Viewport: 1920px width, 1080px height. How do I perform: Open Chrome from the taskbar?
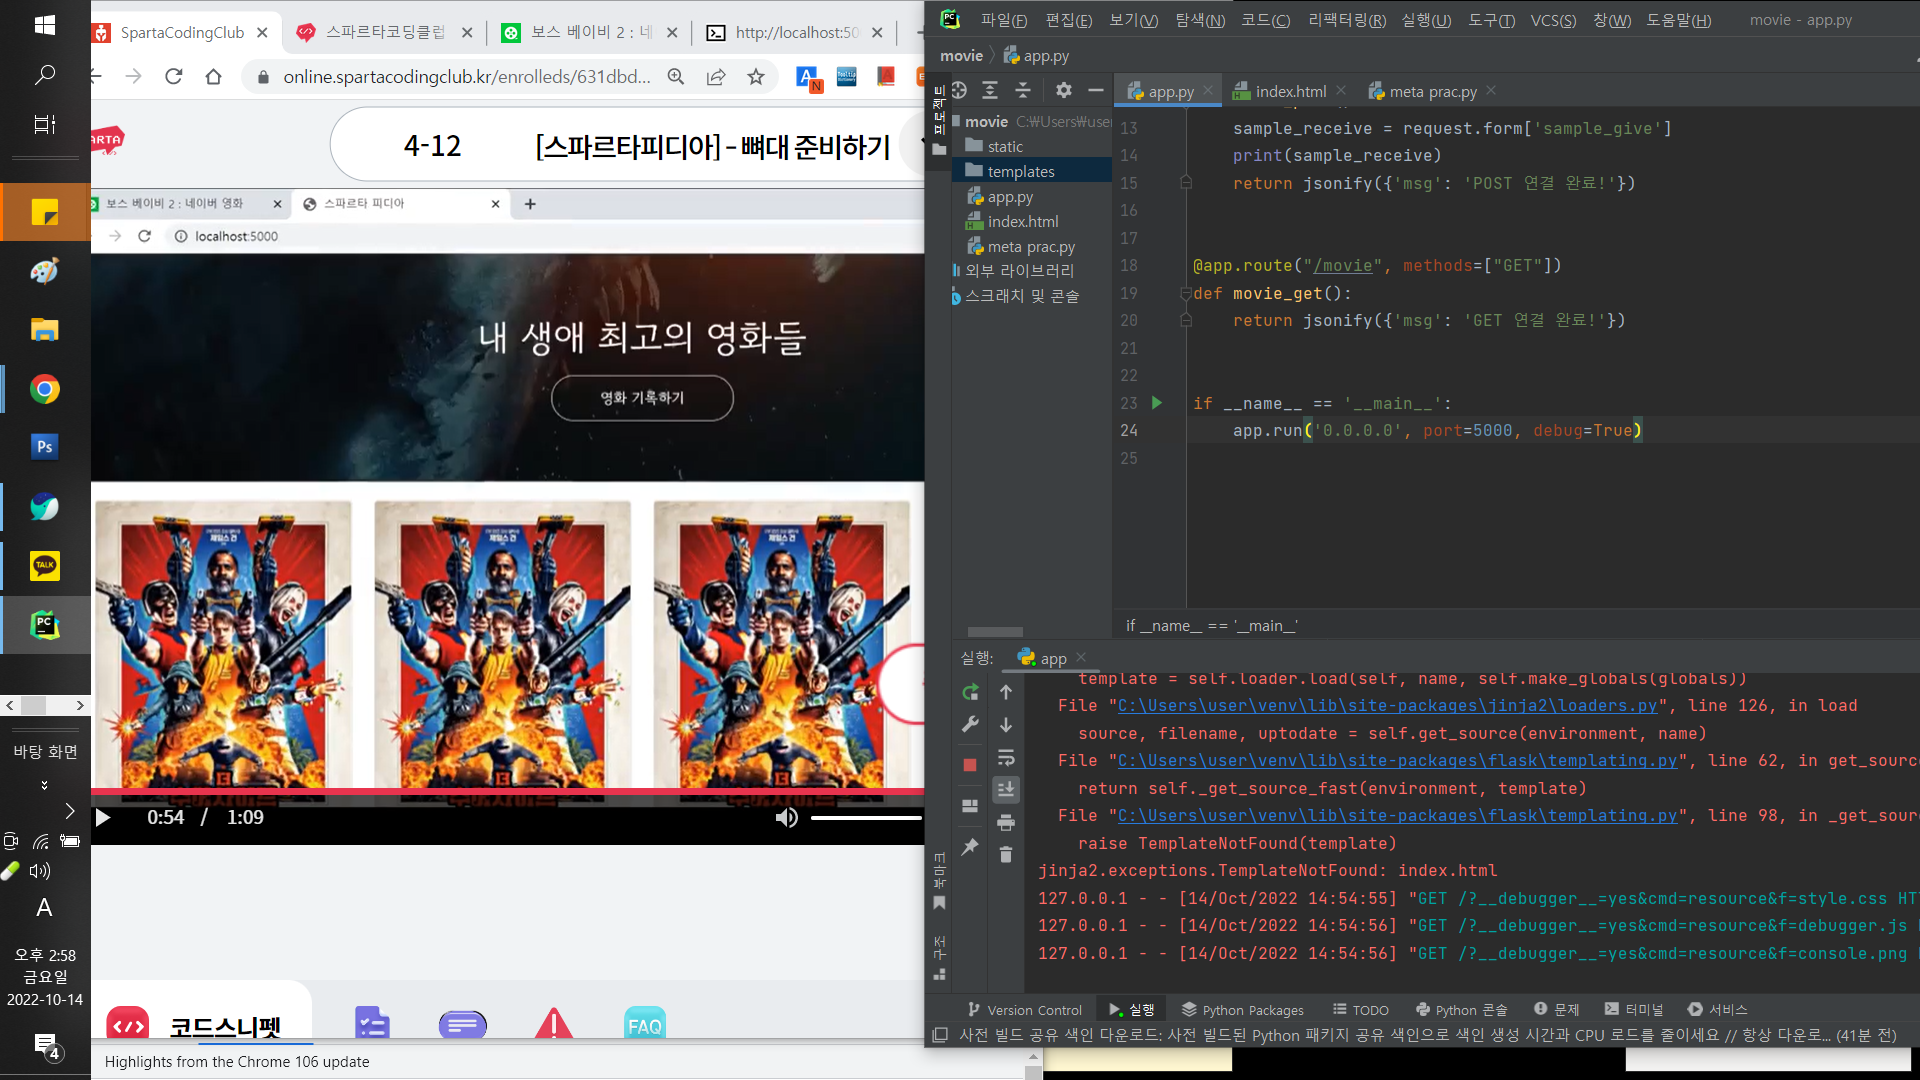click(x=45, y=389)
